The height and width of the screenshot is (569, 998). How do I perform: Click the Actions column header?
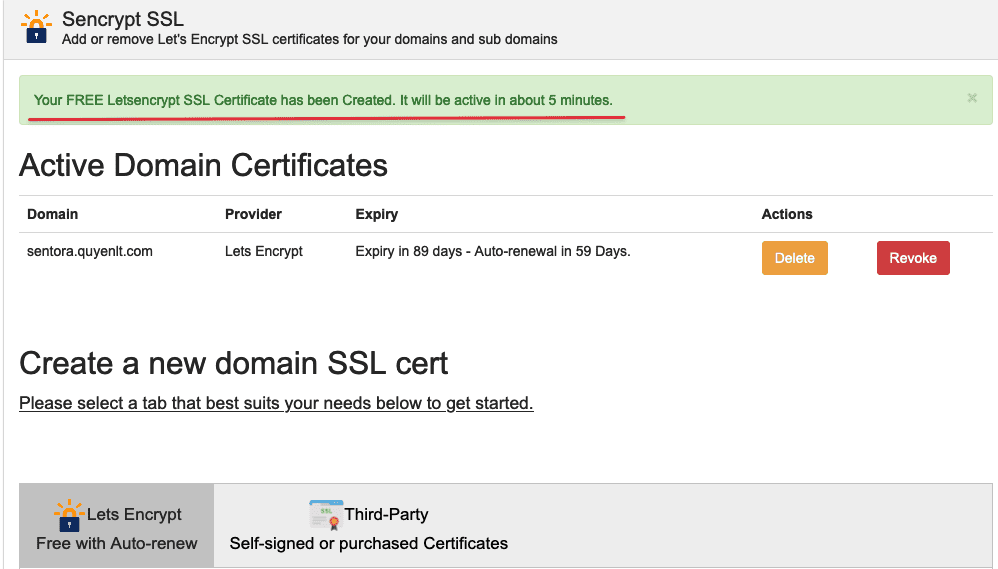[787, 214]
